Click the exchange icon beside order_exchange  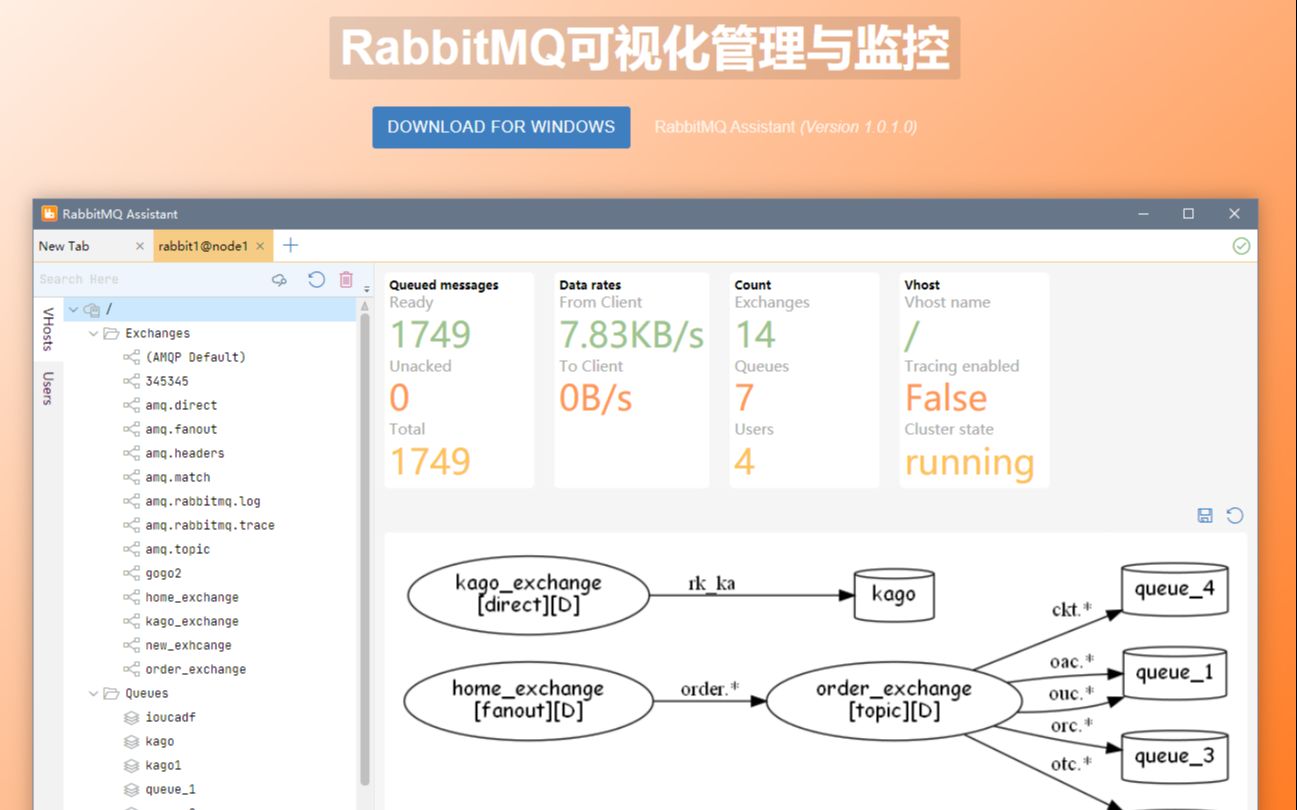pyautogui.click(x=131, y=669)
